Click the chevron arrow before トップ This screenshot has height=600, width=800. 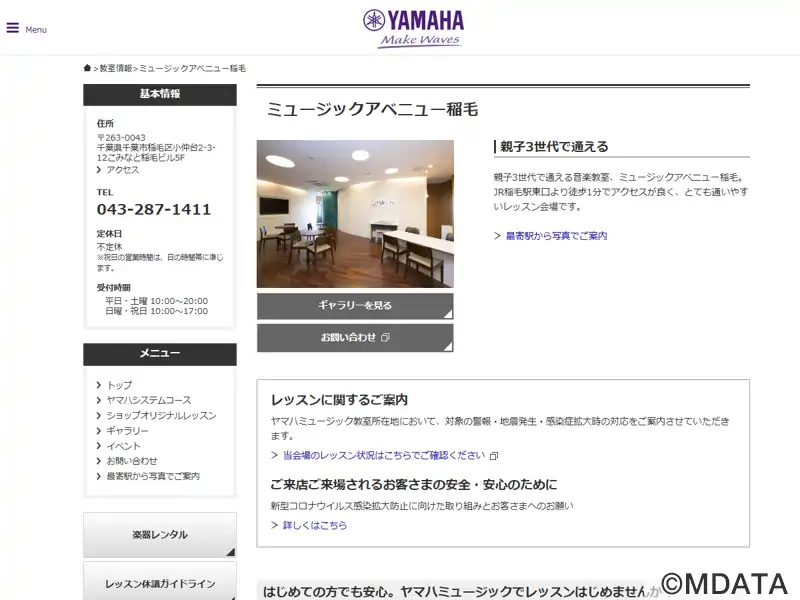(99, 385)
